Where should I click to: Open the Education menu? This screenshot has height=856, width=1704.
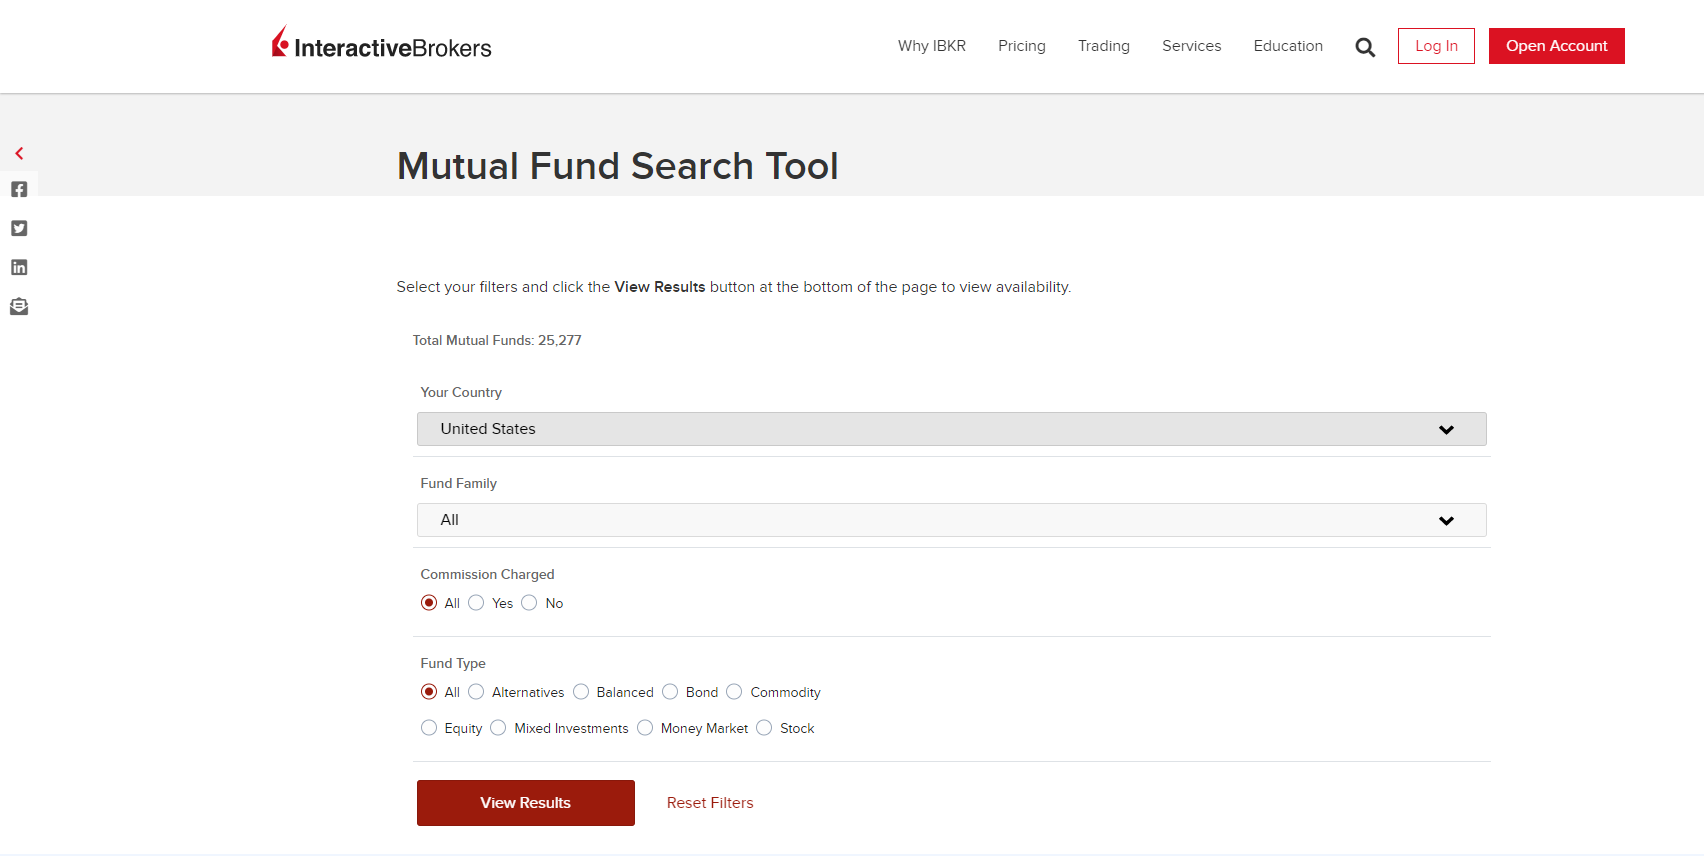coord(1287,46)
